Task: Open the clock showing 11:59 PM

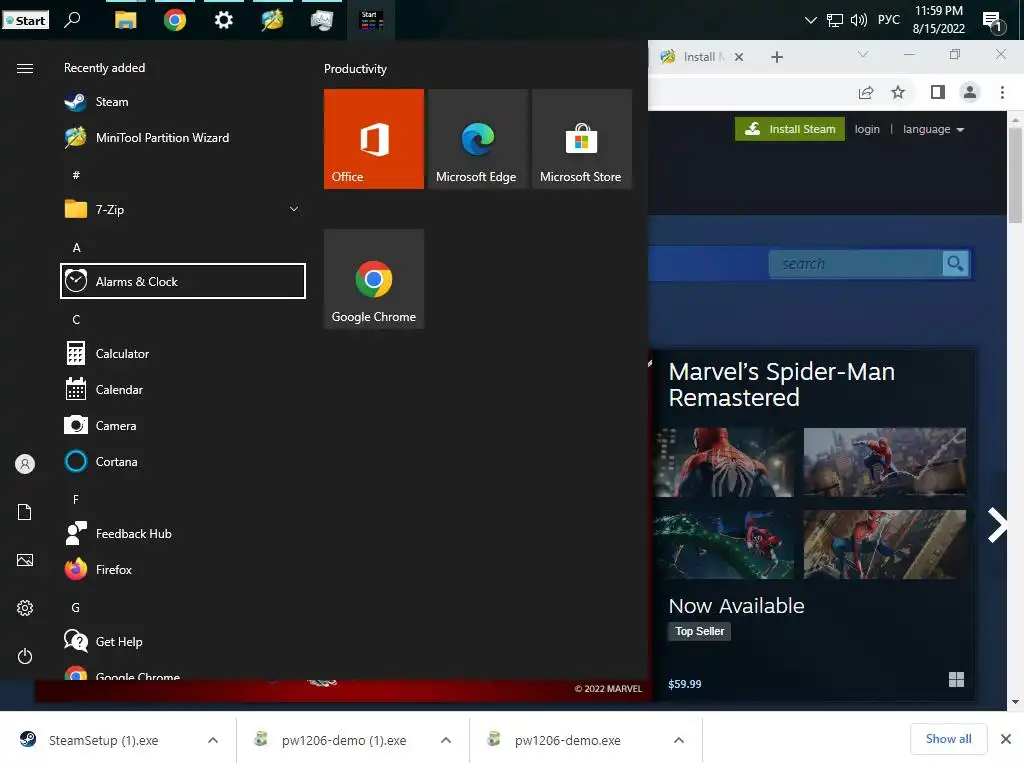Action: pyautogui.click(x=938, y=20)
